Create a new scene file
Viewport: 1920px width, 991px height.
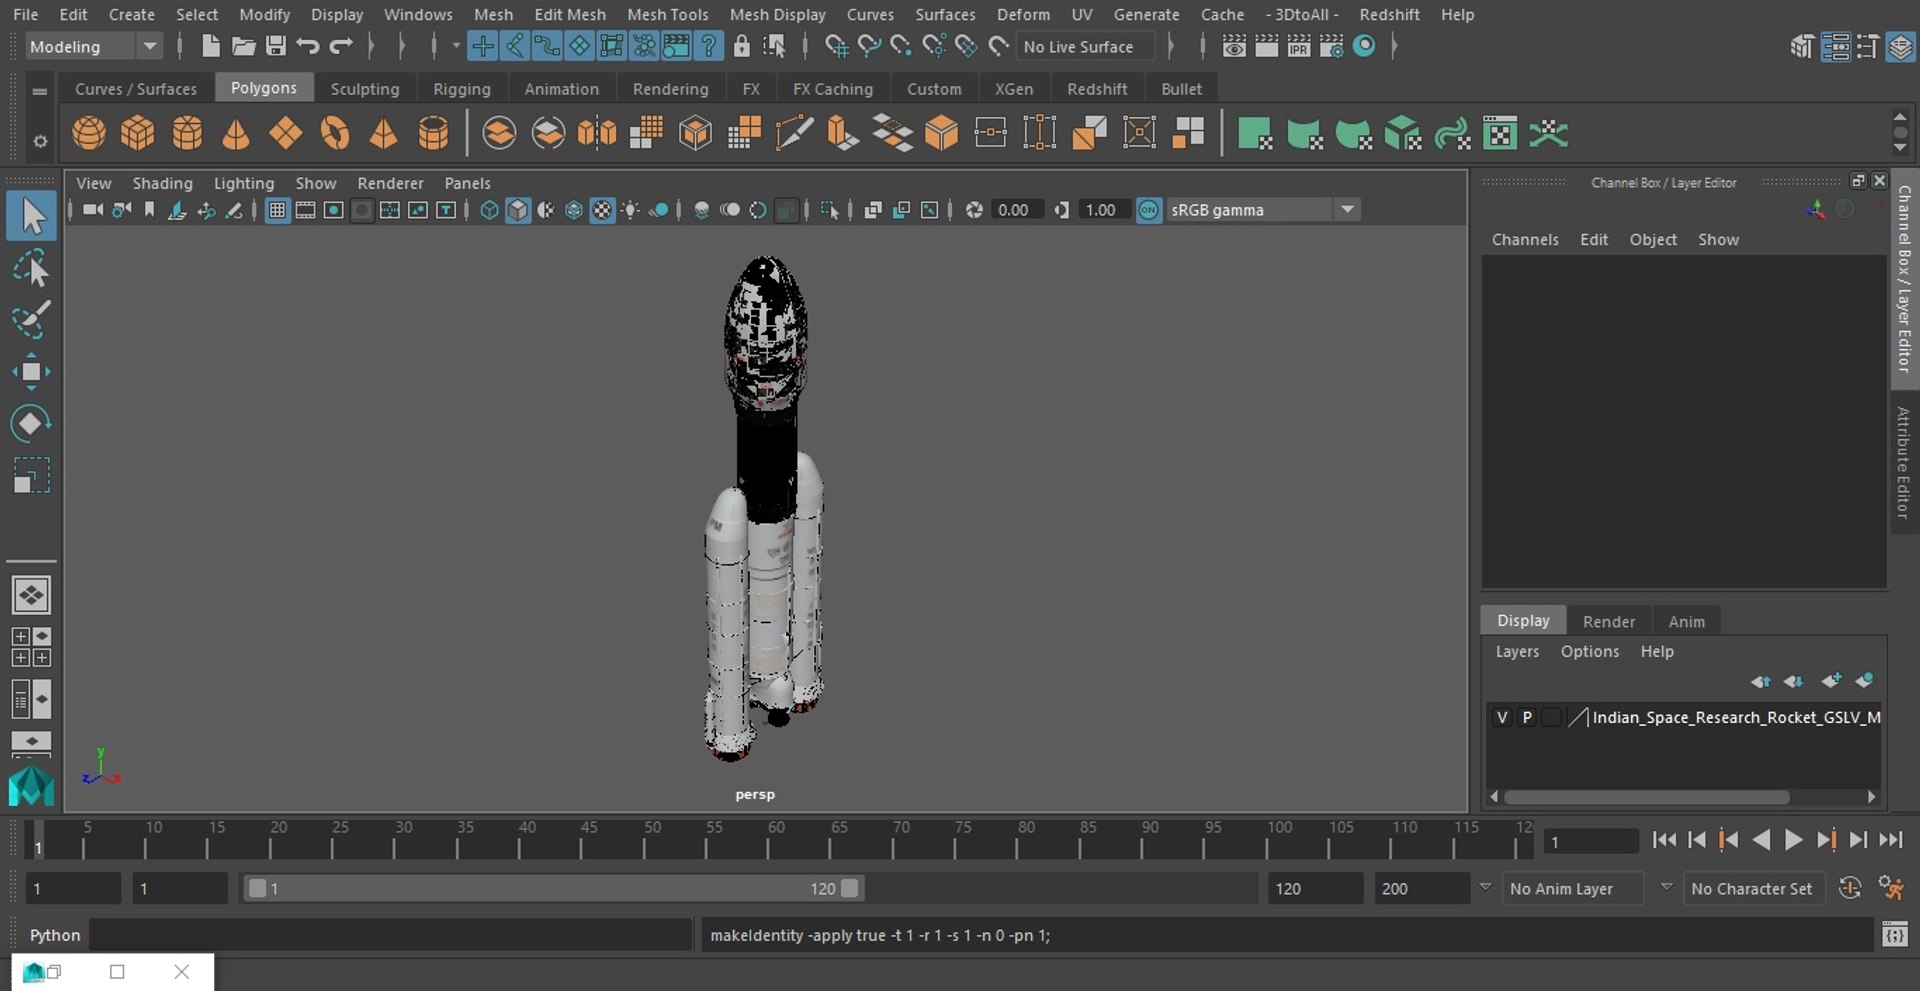210,46
